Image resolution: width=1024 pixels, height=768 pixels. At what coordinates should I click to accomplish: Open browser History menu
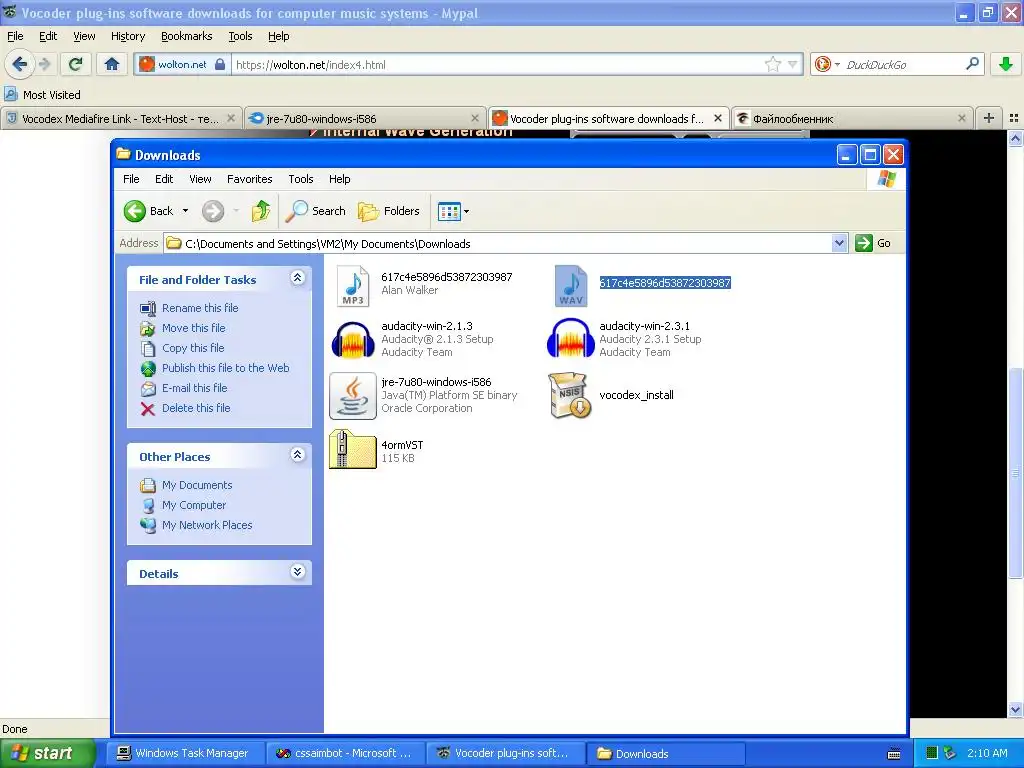pyautogui.click(x=128, y=37)
